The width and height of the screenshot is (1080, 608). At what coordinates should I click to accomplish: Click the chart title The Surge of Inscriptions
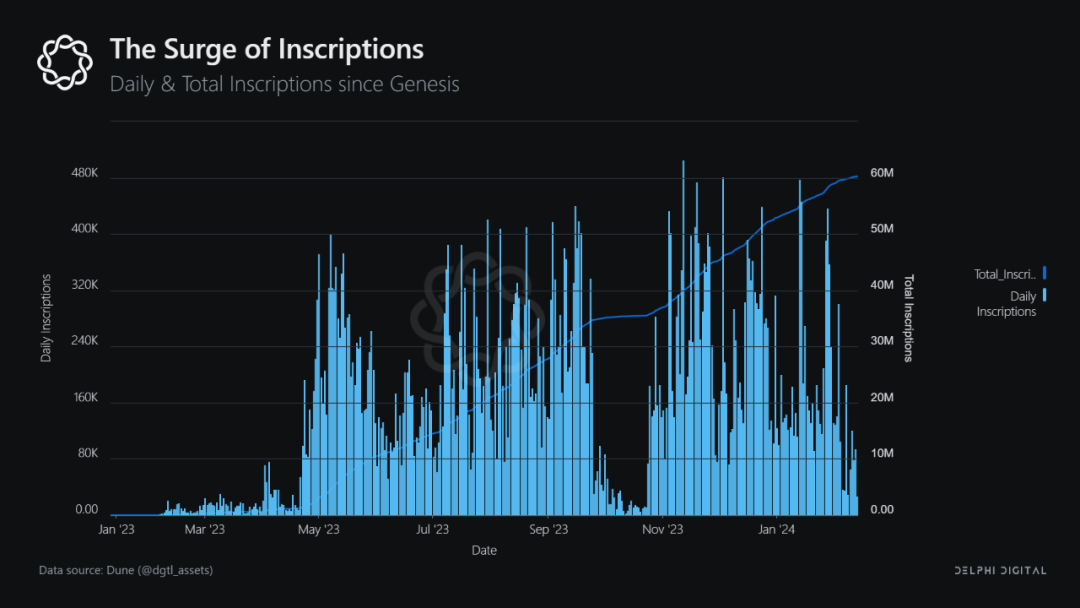[x=266, y=49]
